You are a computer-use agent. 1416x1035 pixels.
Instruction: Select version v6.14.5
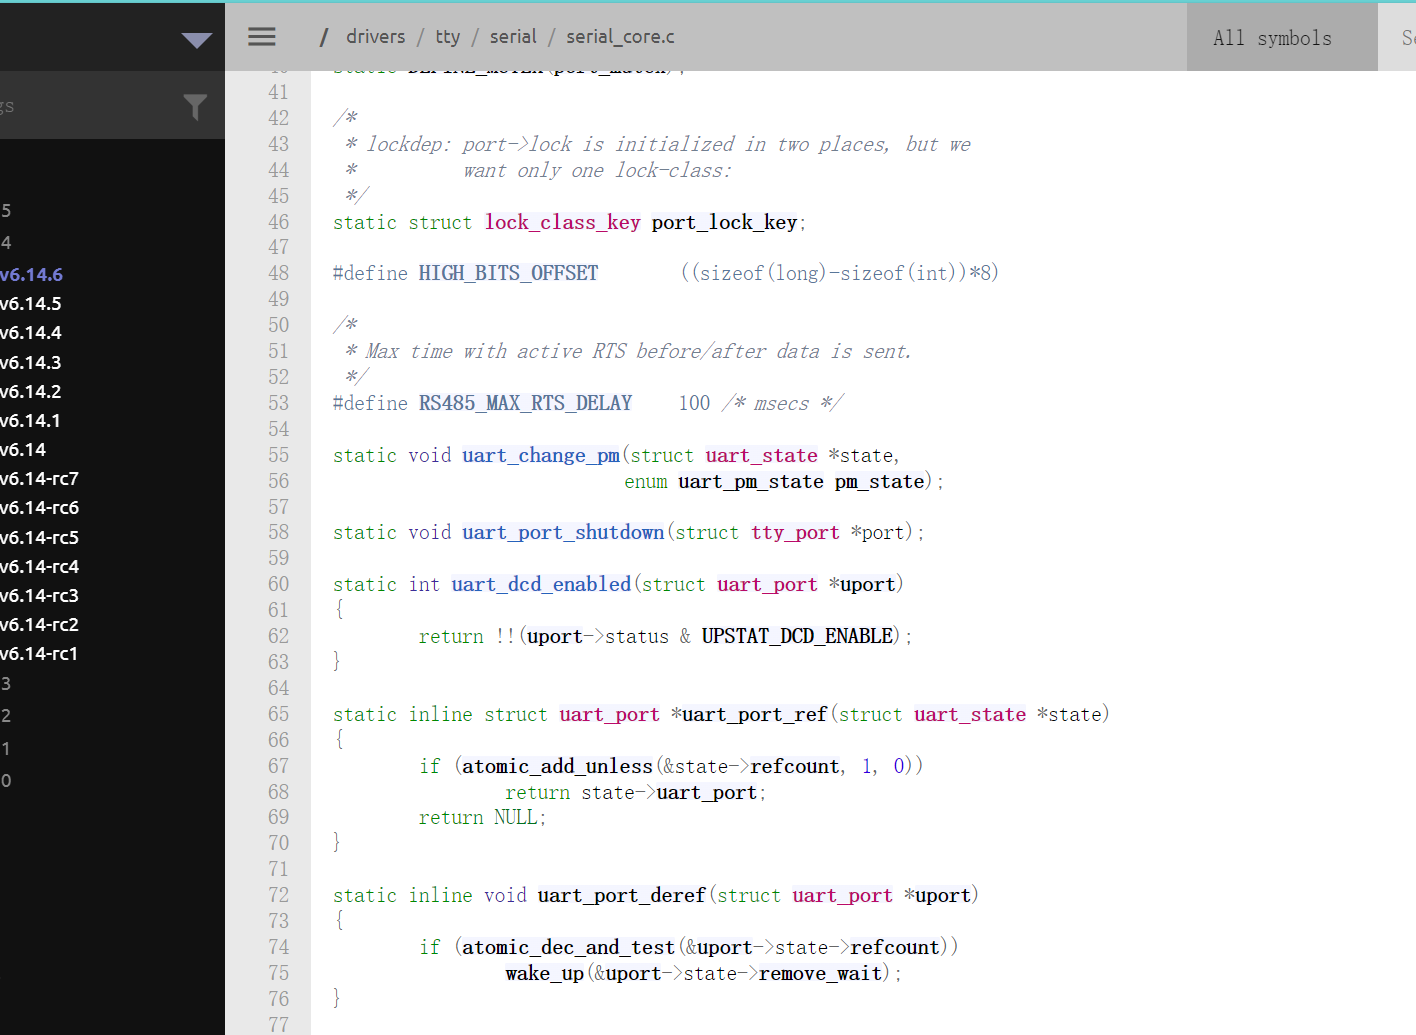click(x=31, y=303)
